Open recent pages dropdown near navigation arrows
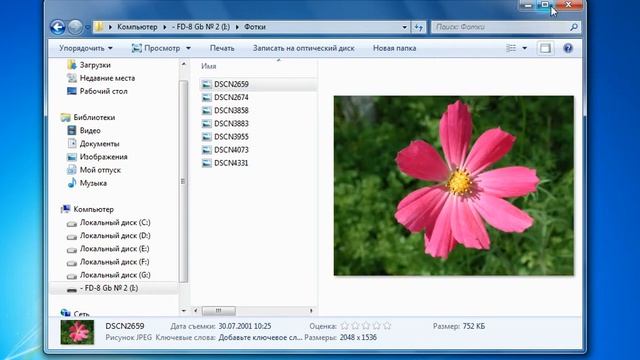Image resolution: width=640 pixels, height=360 pixels. point(87,27)
